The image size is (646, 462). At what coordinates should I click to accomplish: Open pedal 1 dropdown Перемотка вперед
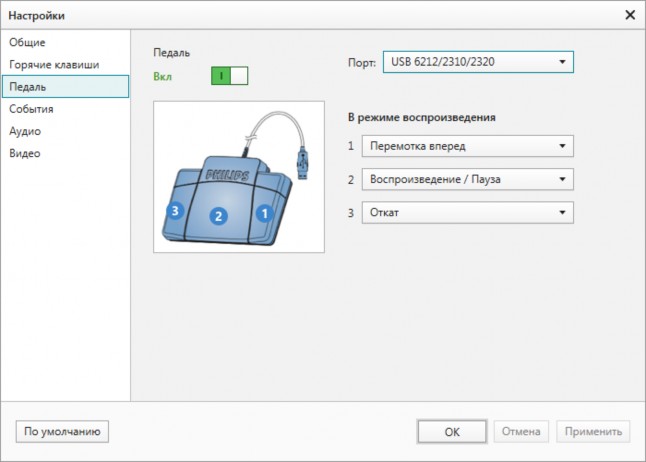[468, 146]
